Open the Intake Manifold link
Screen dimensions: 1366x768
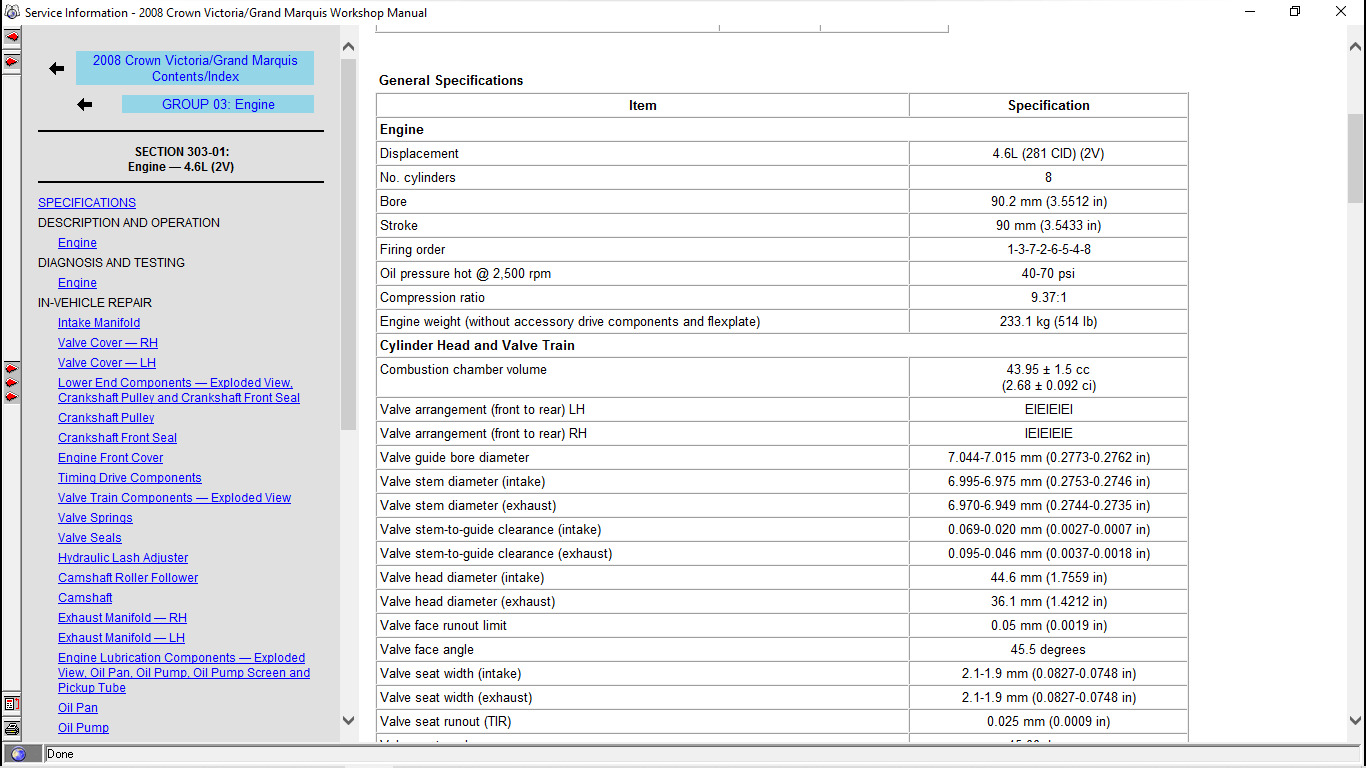[99, 323]
